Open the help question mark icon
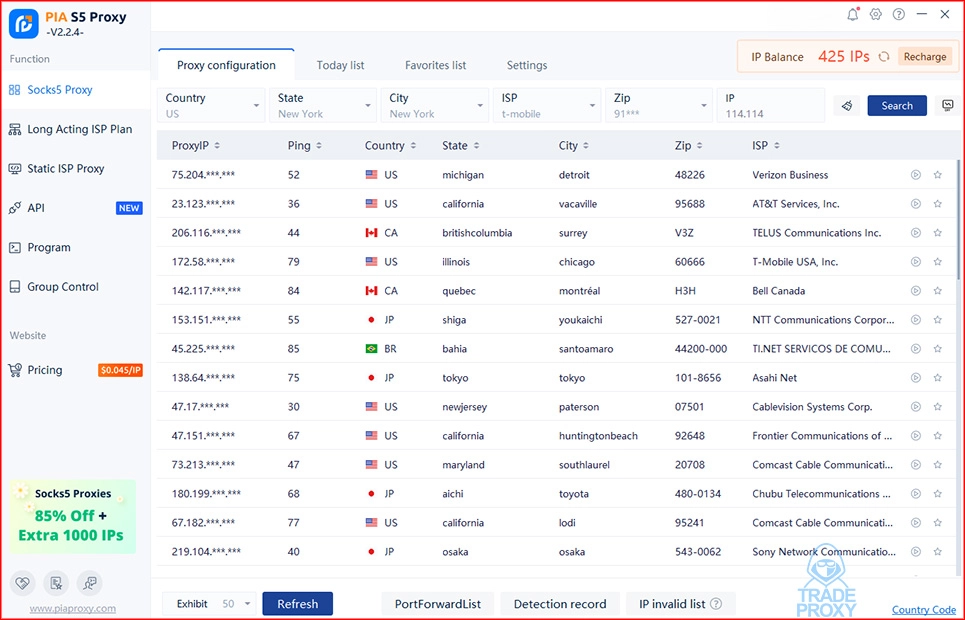 [x=899, y=14]
